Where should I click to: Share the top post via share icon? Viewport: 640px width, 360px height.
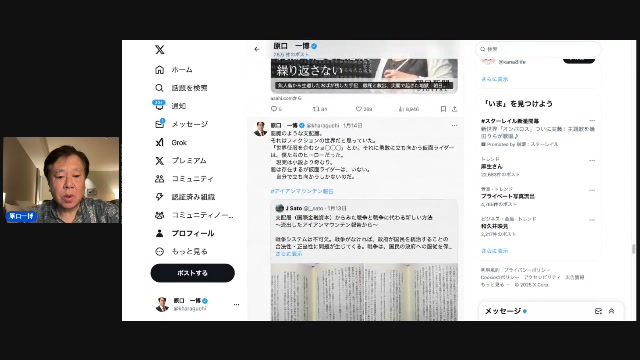pyautogui.click(x=454, y=109)
